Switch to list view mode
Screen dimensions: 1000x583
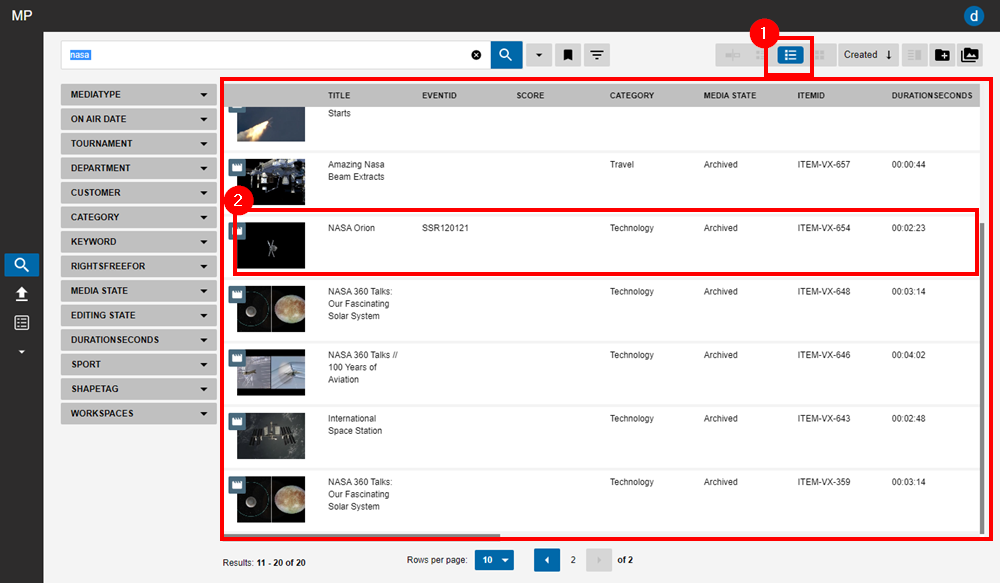pos(790,55)
